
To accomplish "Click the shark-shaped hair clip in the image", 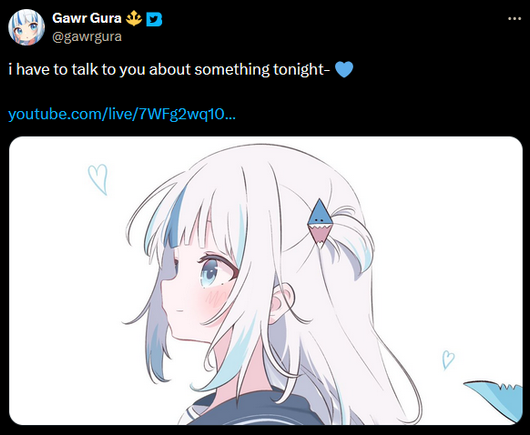I will point(320,223).
